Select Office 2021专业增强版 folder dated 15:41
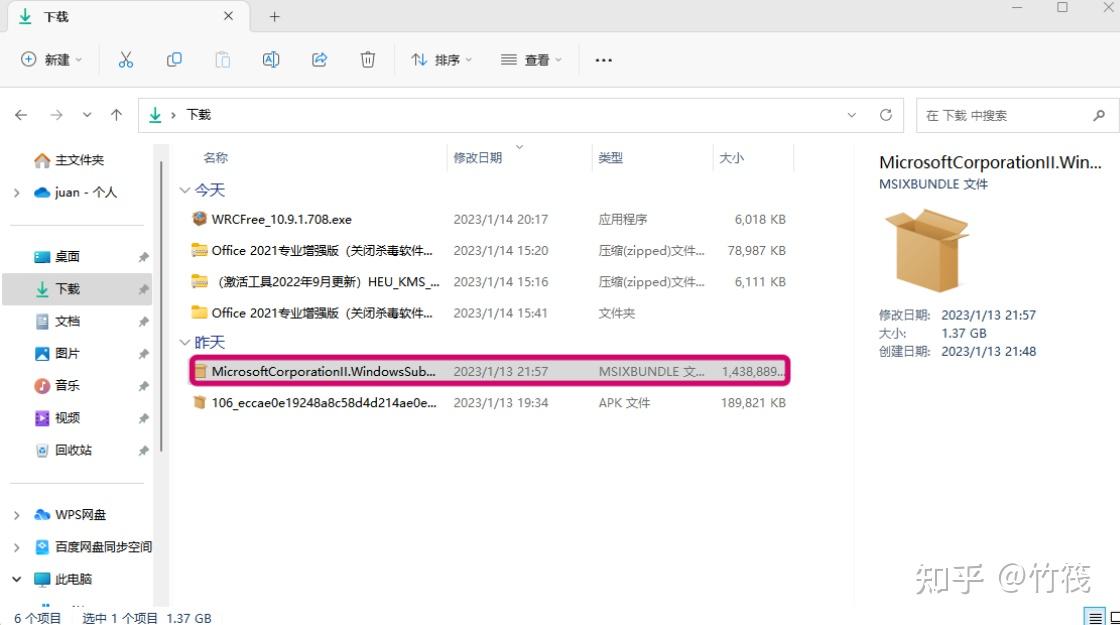 pos(489,313)
